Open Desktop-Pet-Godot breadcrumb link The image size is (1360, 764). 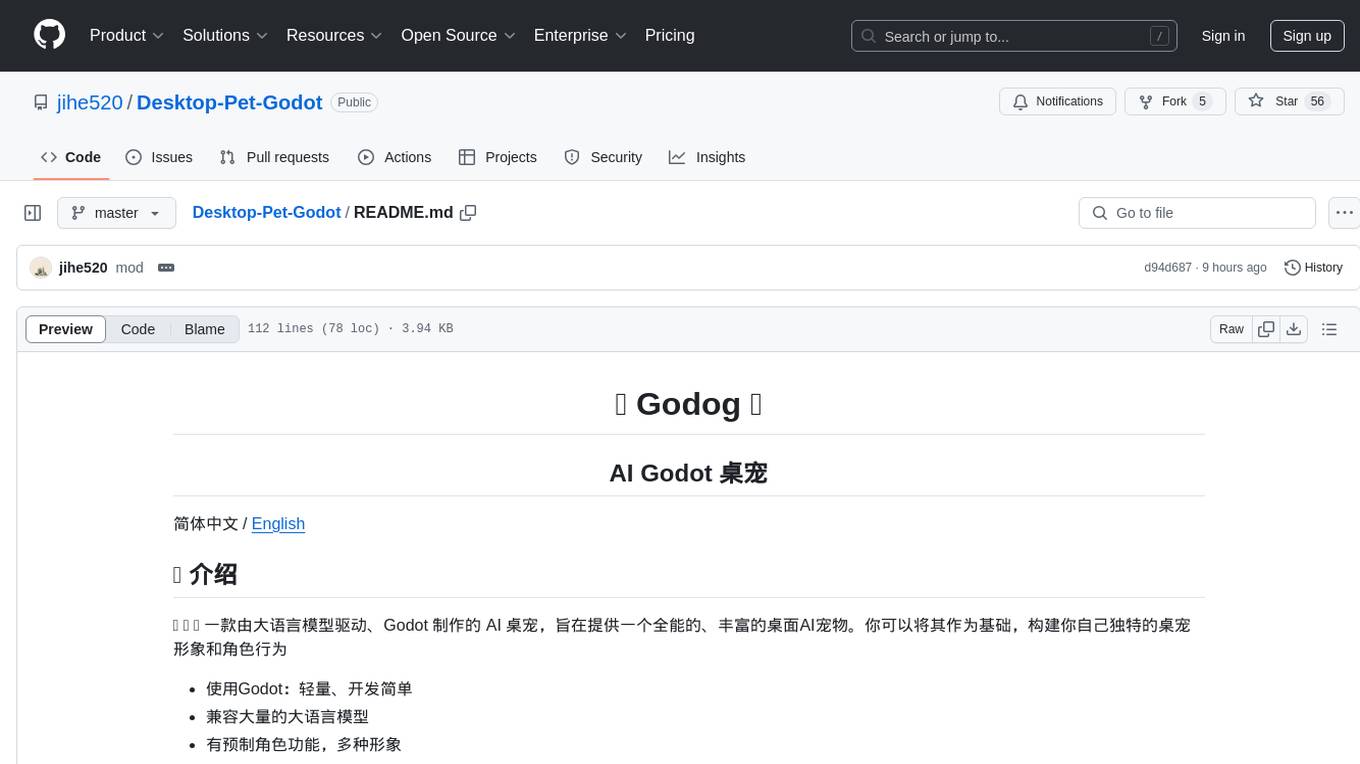tap(266, 213)
